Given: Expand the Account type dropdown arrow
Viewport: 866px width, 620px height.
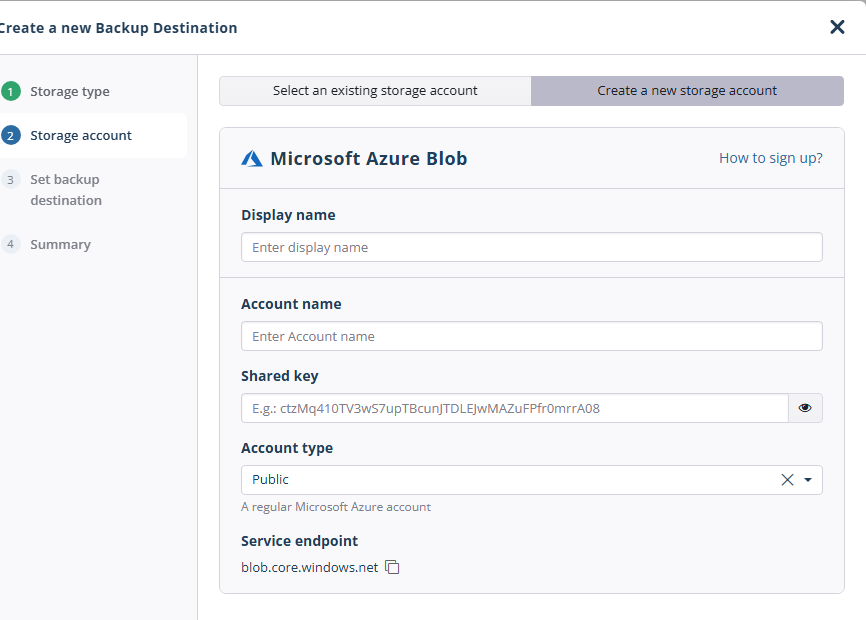Looking at the screenshot, I should 808,480.
